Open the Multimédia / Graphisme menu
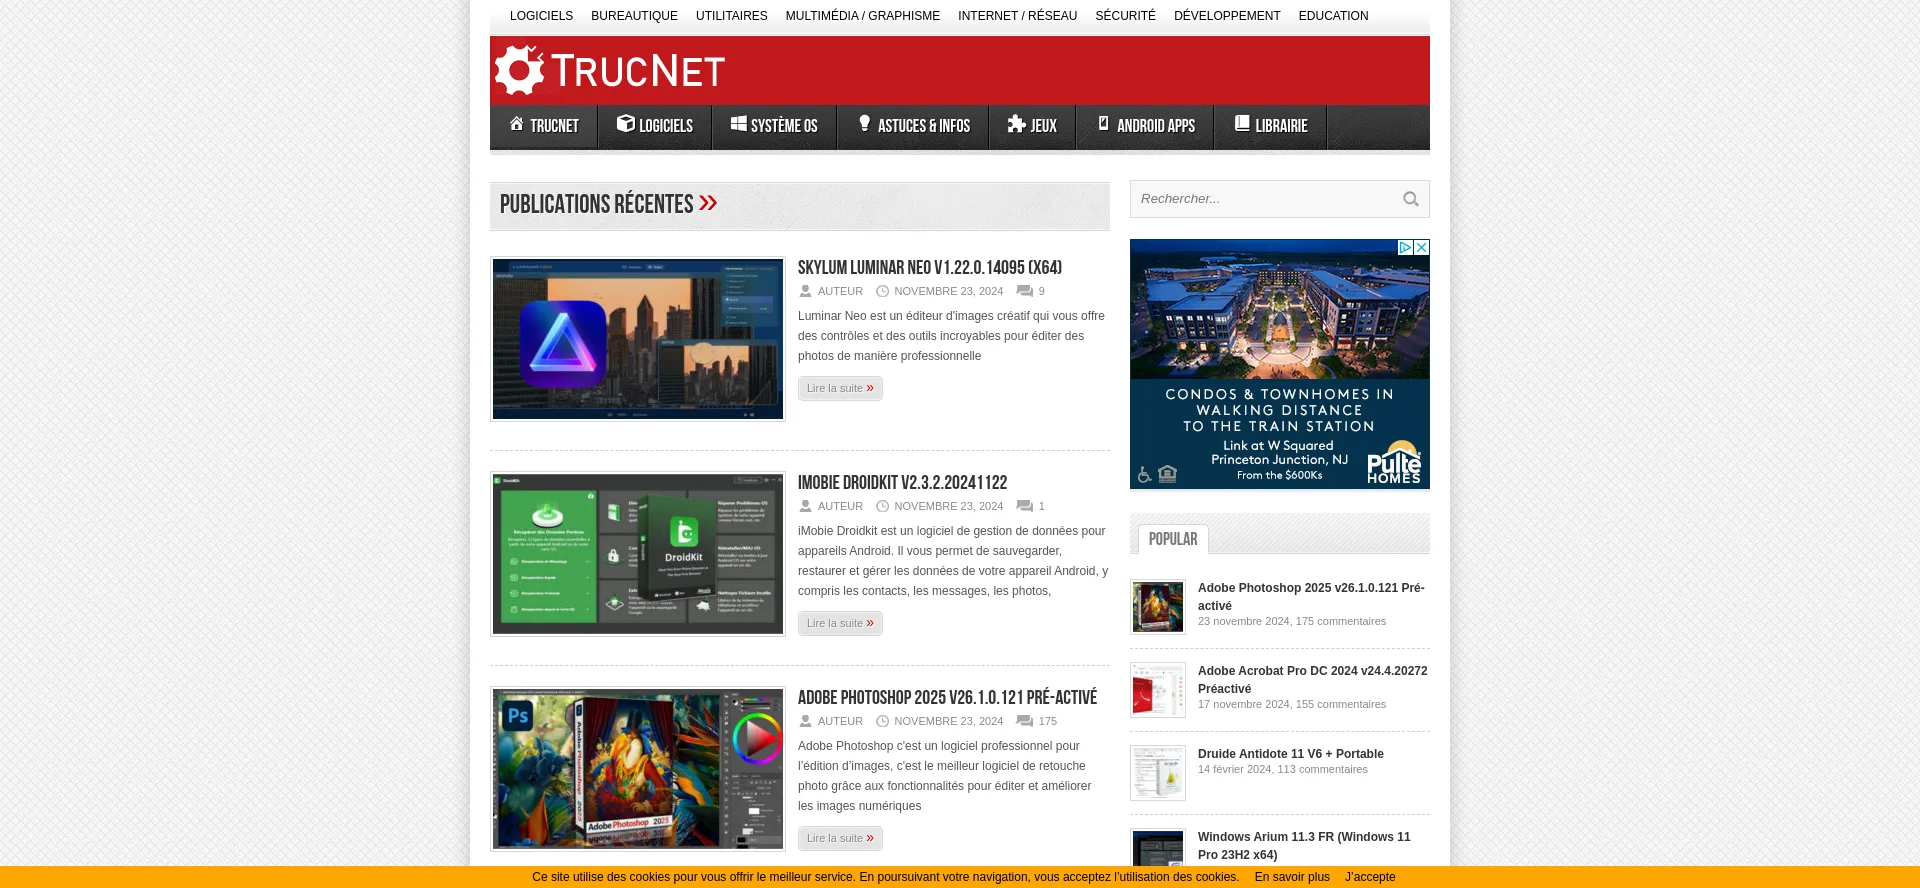The width and height of the screenshot is (1920, 888). [863, 16]
